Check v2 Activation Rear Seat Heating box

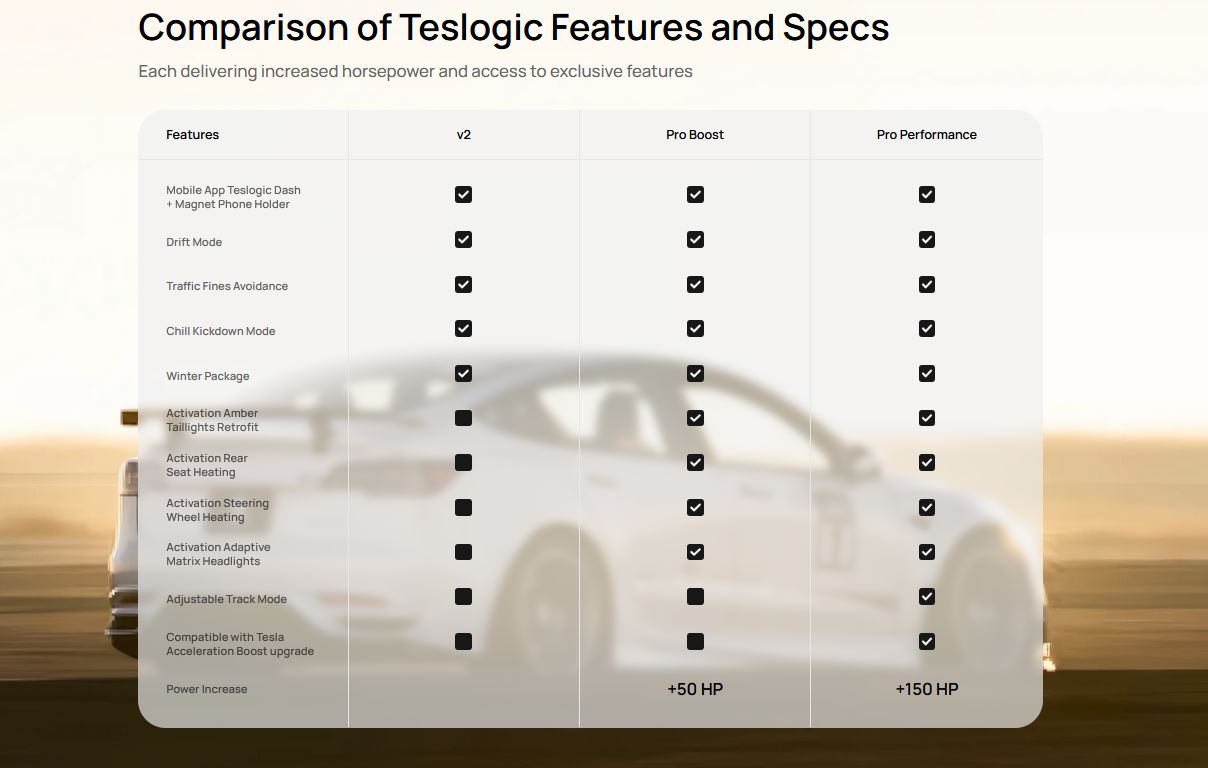[463, 463]
